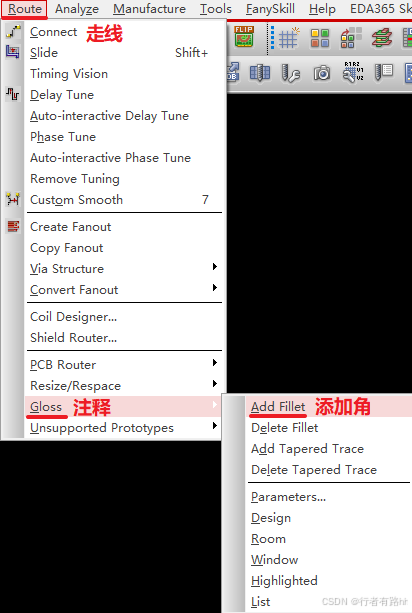This screenshot has width=412, height=613.
Task: Open the Manufacture menu
Action: click(149, 9)
